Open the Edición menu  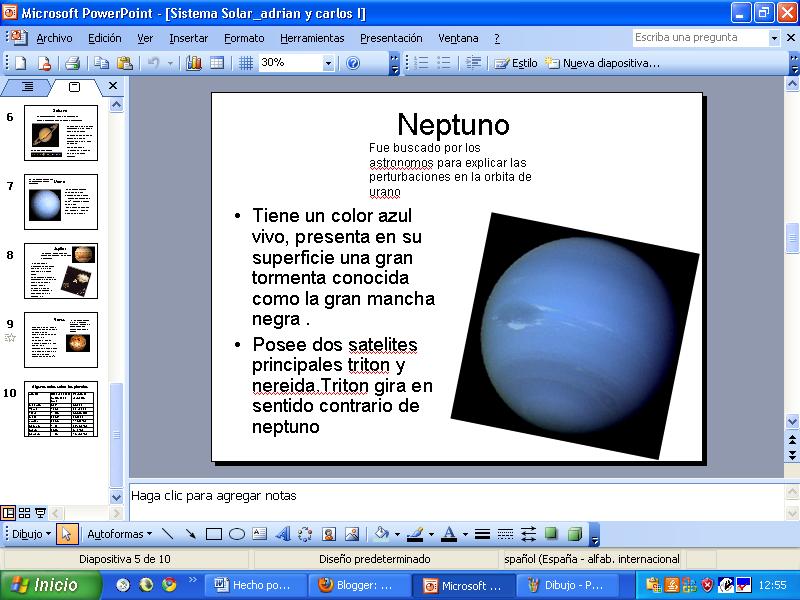pos(105,38)
